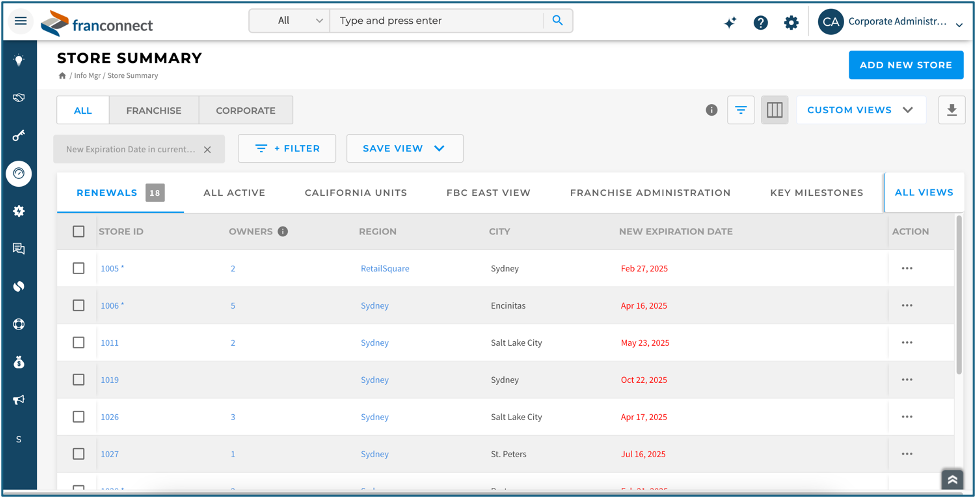
Task: Open action menu for store 1011
Action: tap(907, 342)
